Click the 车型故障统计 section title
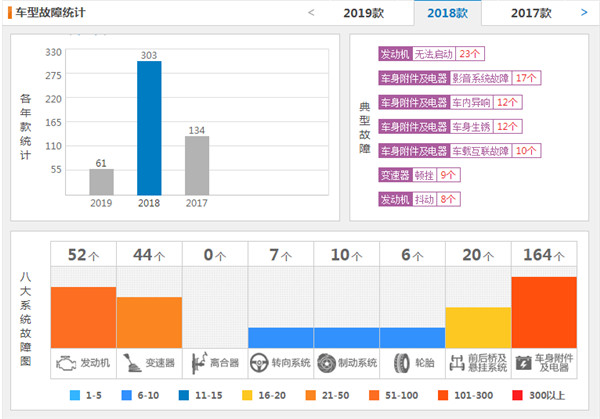The image size is (600, 419). (50, 13)
